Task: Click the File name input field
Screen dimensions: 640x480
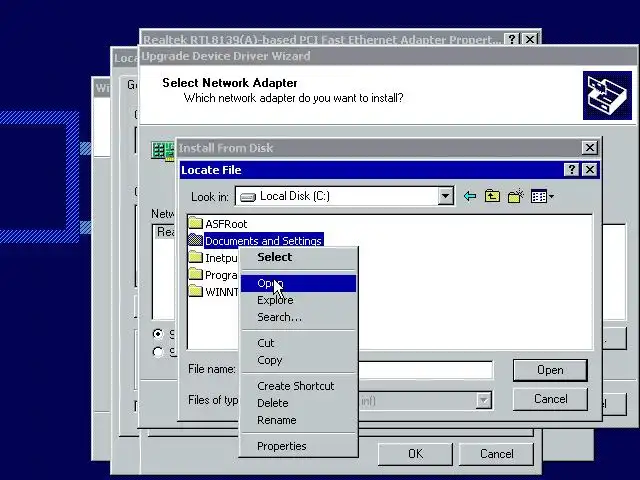Action: (425, 370)
